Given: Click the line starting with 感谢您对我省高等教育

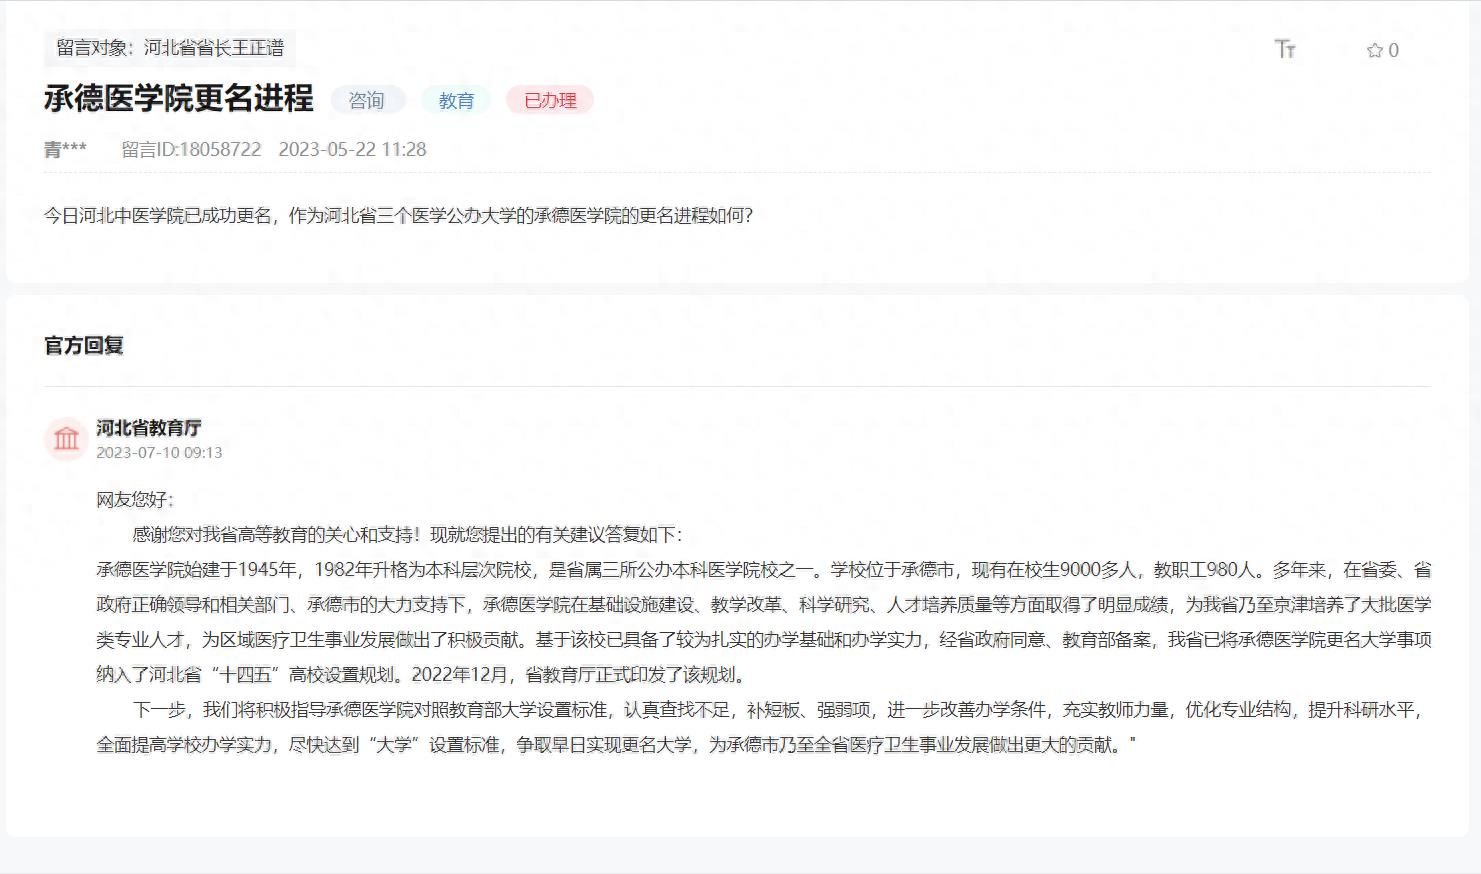Looking at the screenshot, I should (x=407, y=534).
